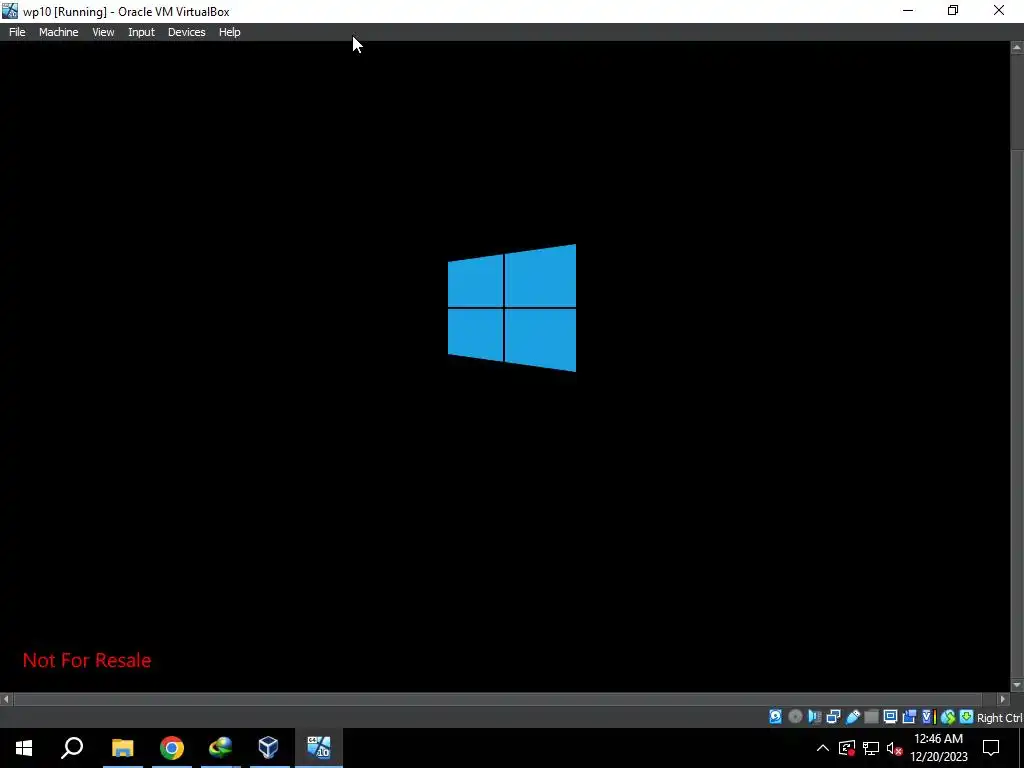Open the Input menu
Viewport: 1024px width, 768px height.
click(x=141, y=32)
